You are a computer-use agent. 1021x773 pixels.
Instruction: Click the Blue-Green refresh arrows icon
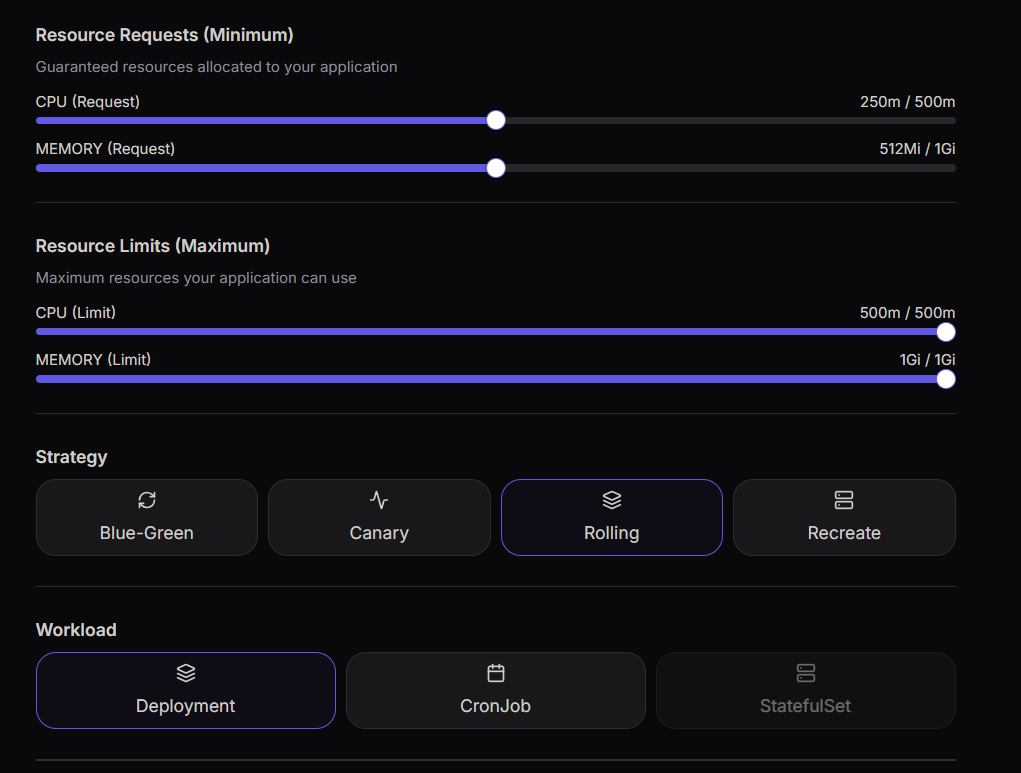coord(147,500)
